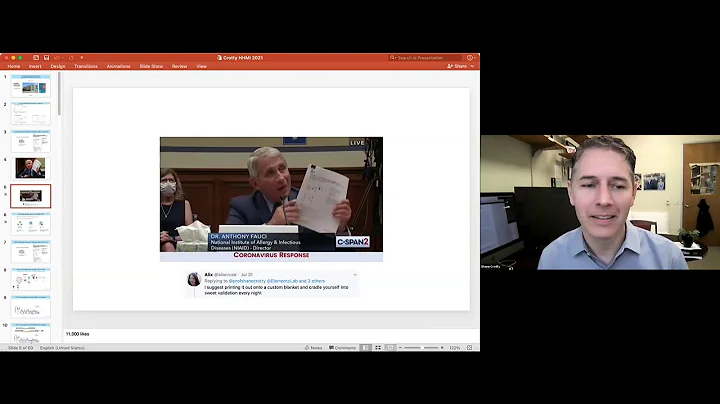Viewport: 720px width, 404px height.
Task: Select slide 1 thumbnail
Action: tap(31, 86)
